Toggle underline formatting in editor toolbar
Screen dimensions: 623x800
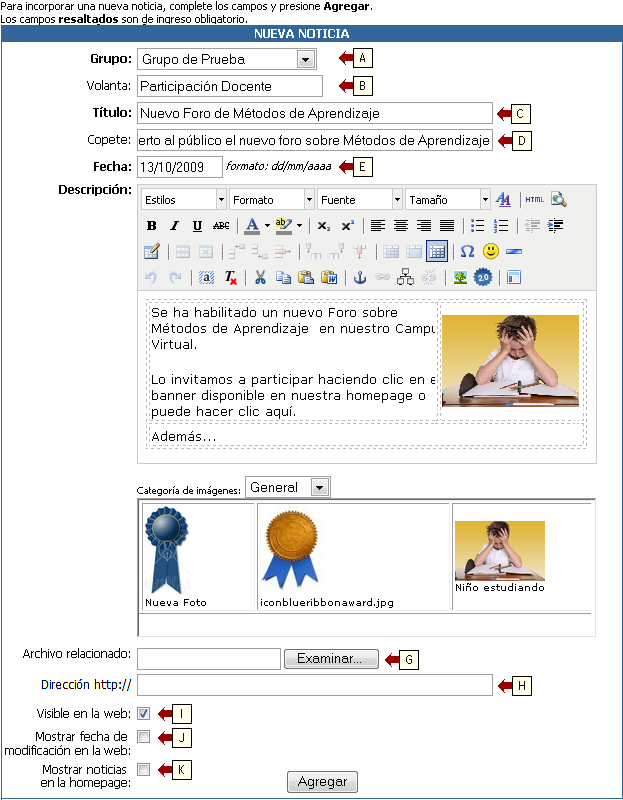pyautogui.click(x=197, y=226)
